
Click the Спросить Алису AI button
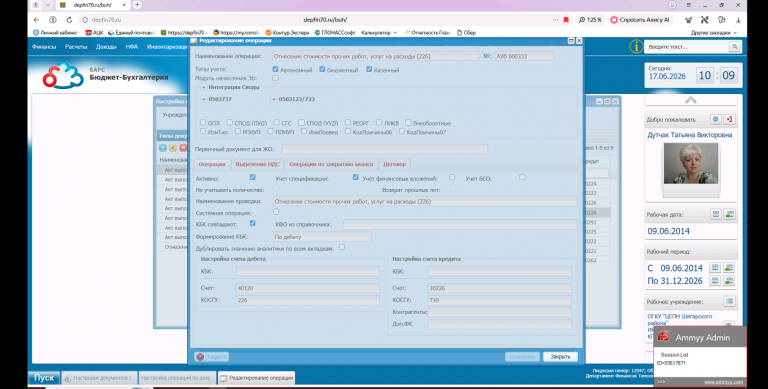click(x=640, y=20)
